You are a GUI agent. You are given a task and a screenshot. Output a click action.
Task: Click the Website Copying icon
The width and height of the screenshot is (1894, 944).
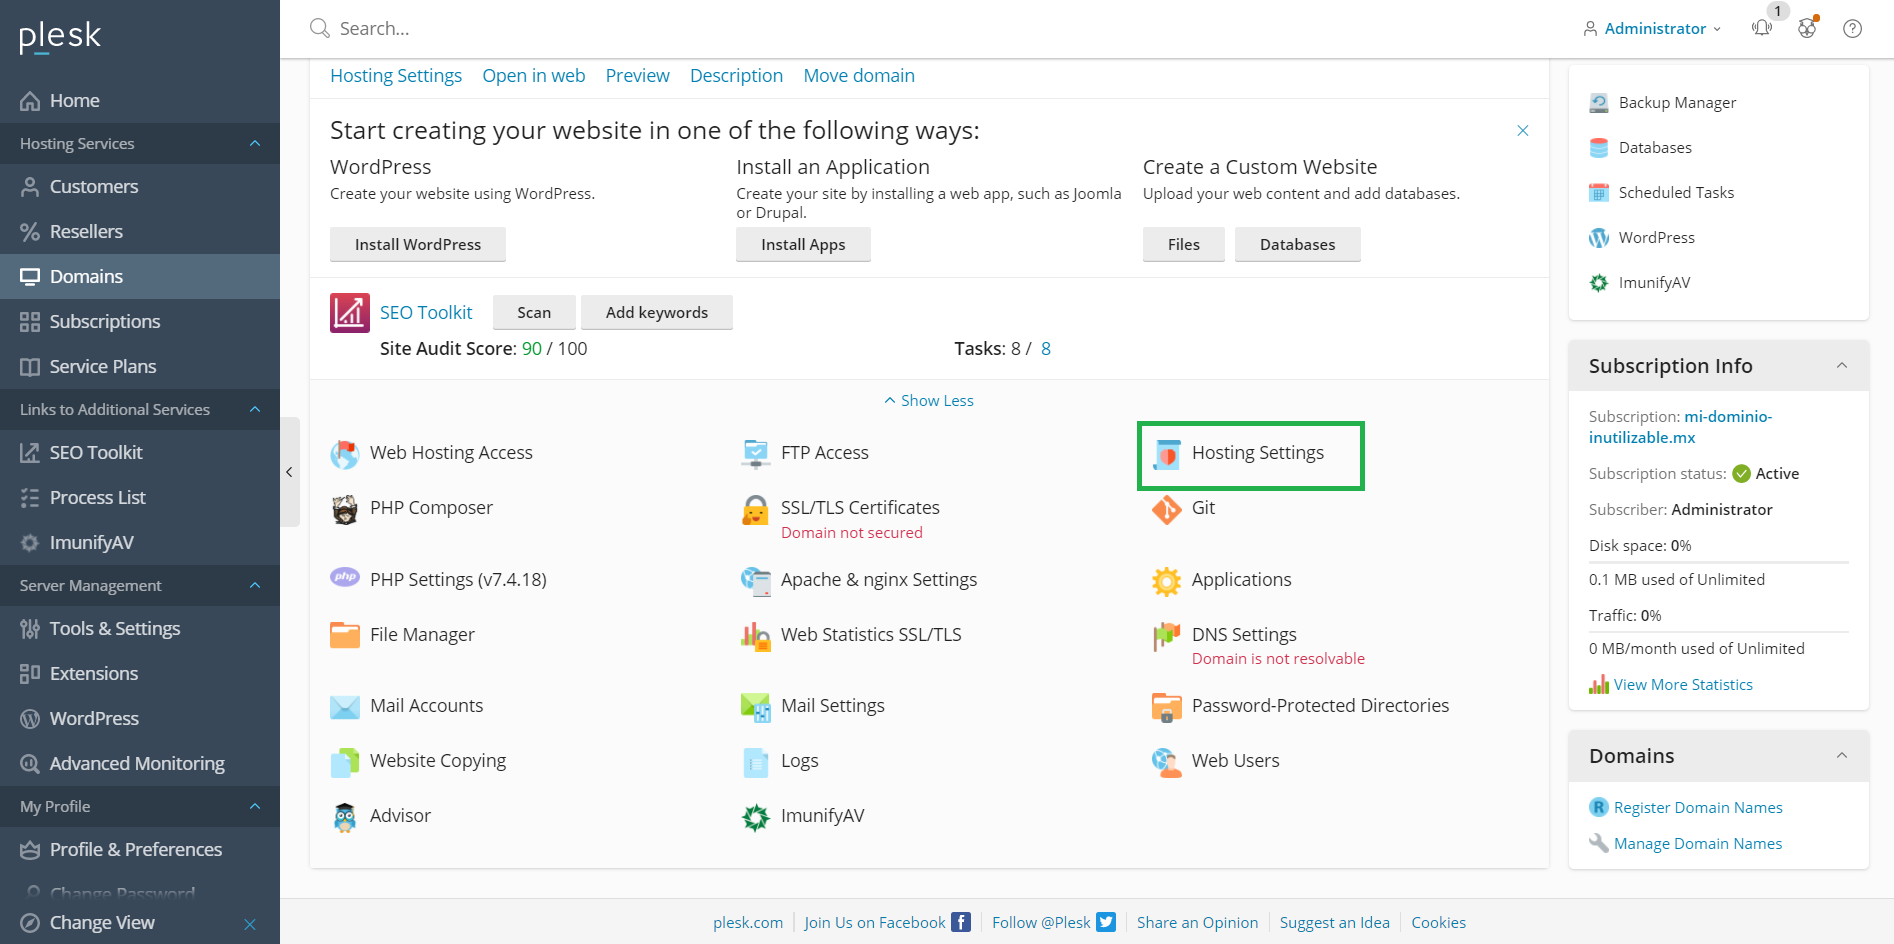(345, 762)
